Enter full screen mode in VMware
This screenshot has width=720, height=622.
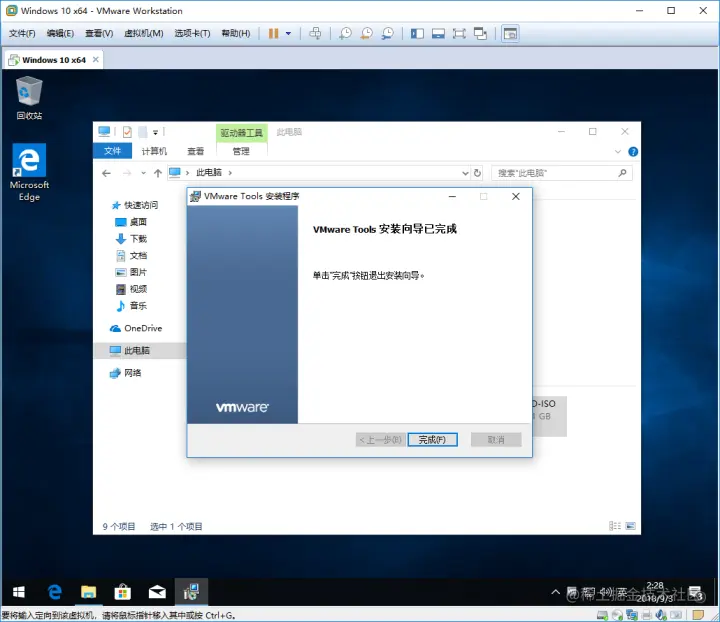tap(459, 34)
